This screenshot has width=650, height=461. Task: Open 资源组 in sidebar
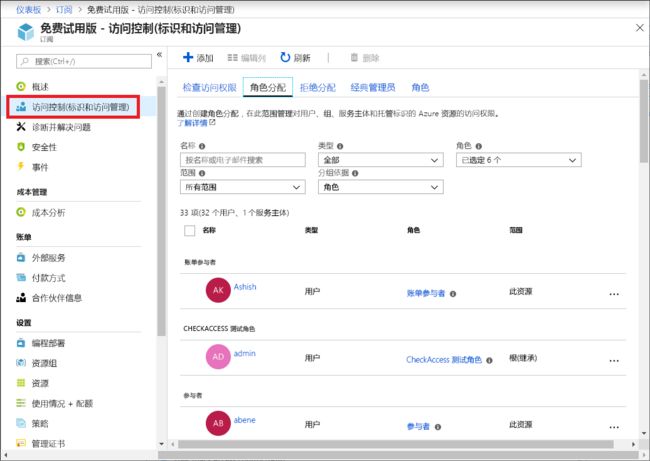click(37, 363)
